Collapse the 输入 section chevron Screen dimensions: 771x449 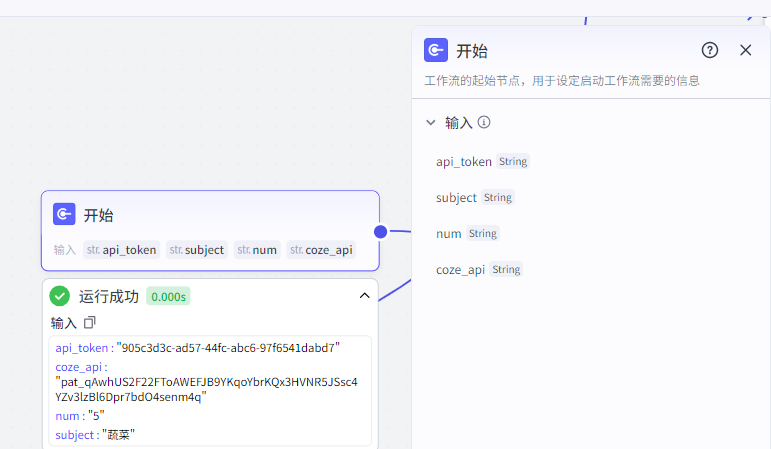pyautogui.click(x=431, y=122)
